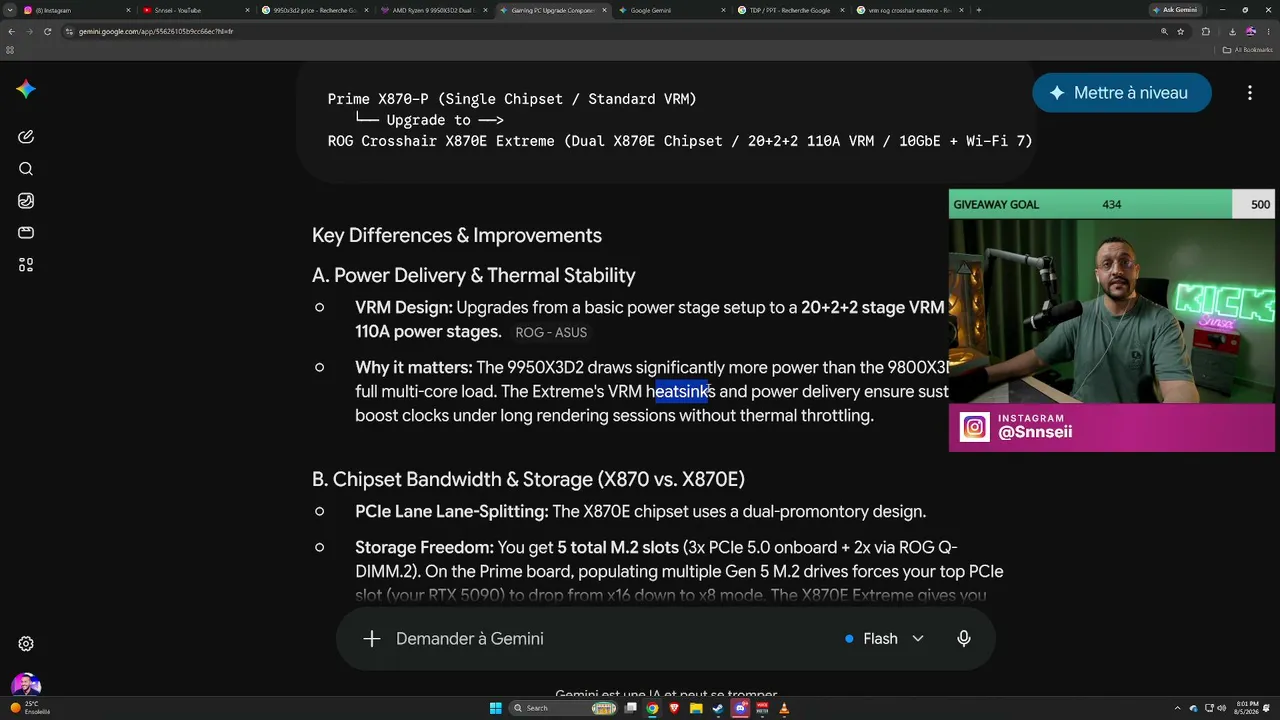Viewport: 1280px width, 720px height.
Task: Open a new browser tab
Action: [978, 10]
